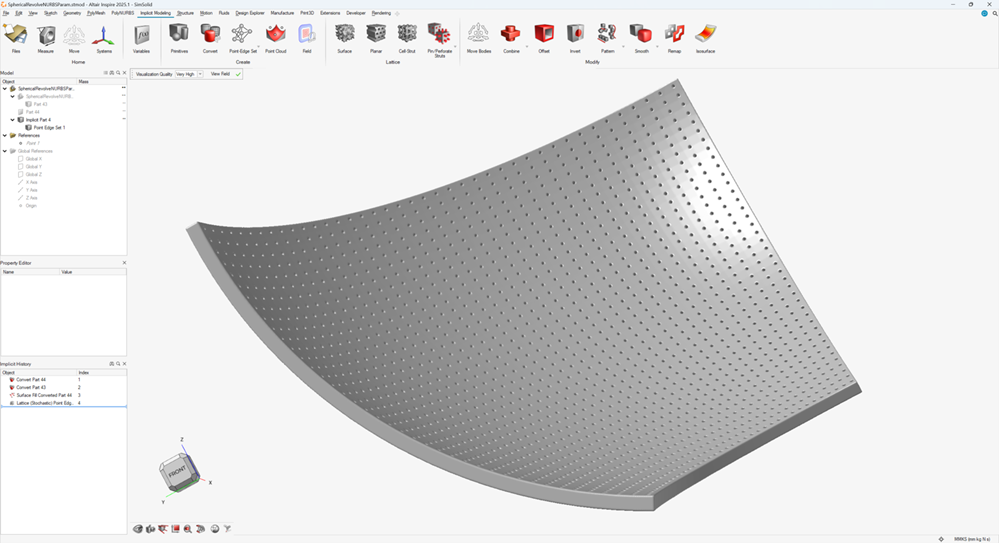The height and width of the screenshot is (543, 999).
Task: Toggle the Global Z plane checkbox
Action: pos(20,174)
